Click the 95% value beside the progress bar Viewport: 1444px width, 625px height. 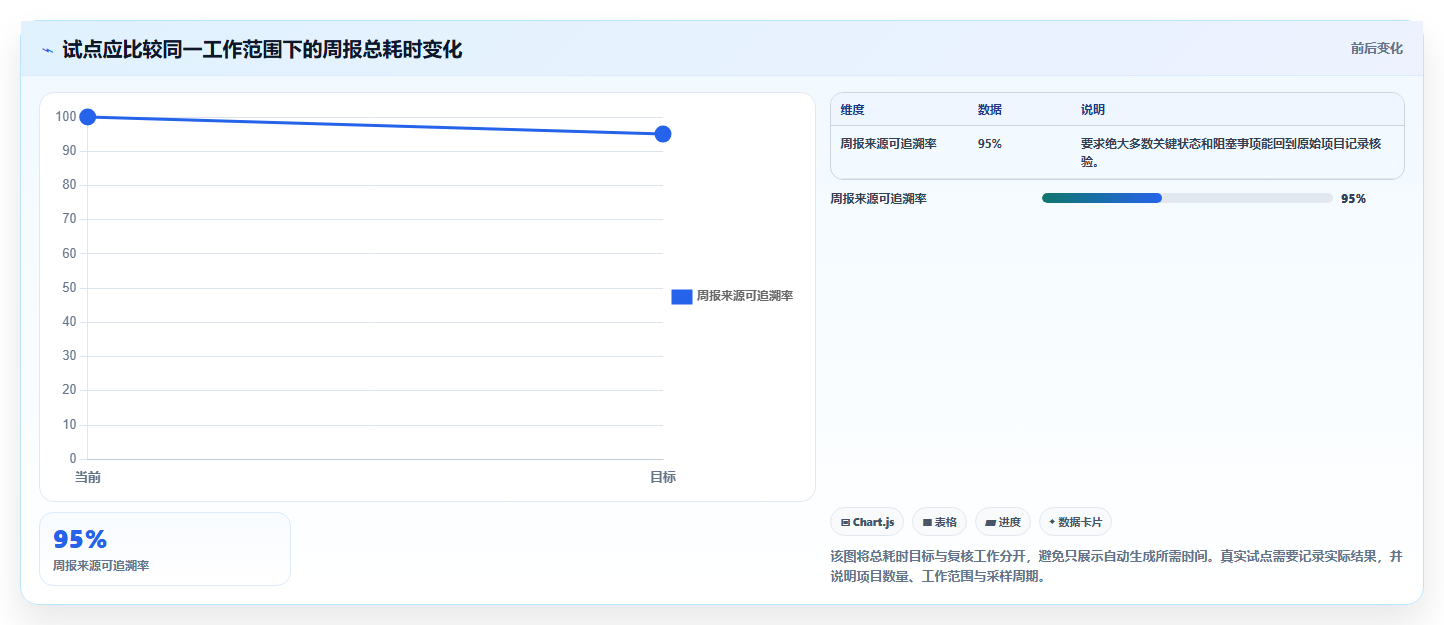[x=1353, y=199]
